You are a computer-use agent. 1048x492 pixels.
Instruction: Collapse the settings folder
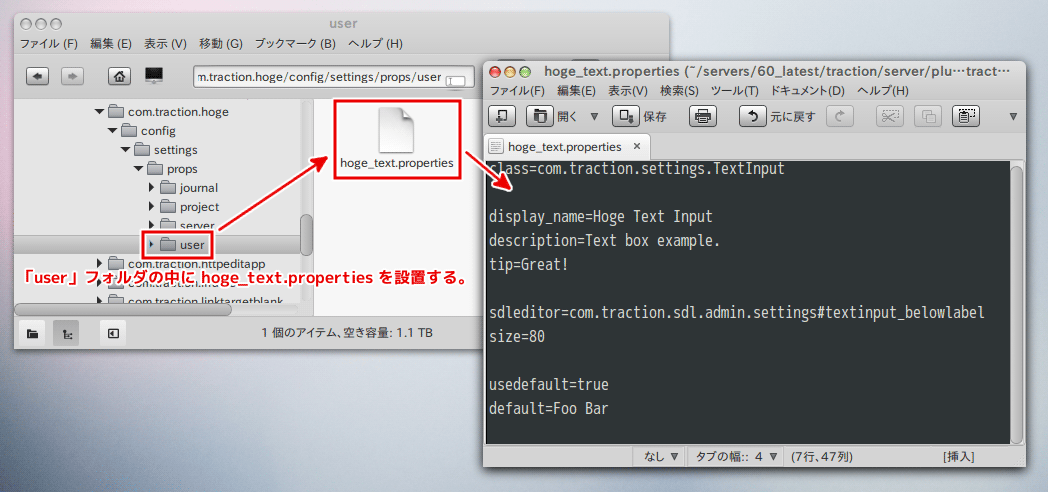pos(126,150)
